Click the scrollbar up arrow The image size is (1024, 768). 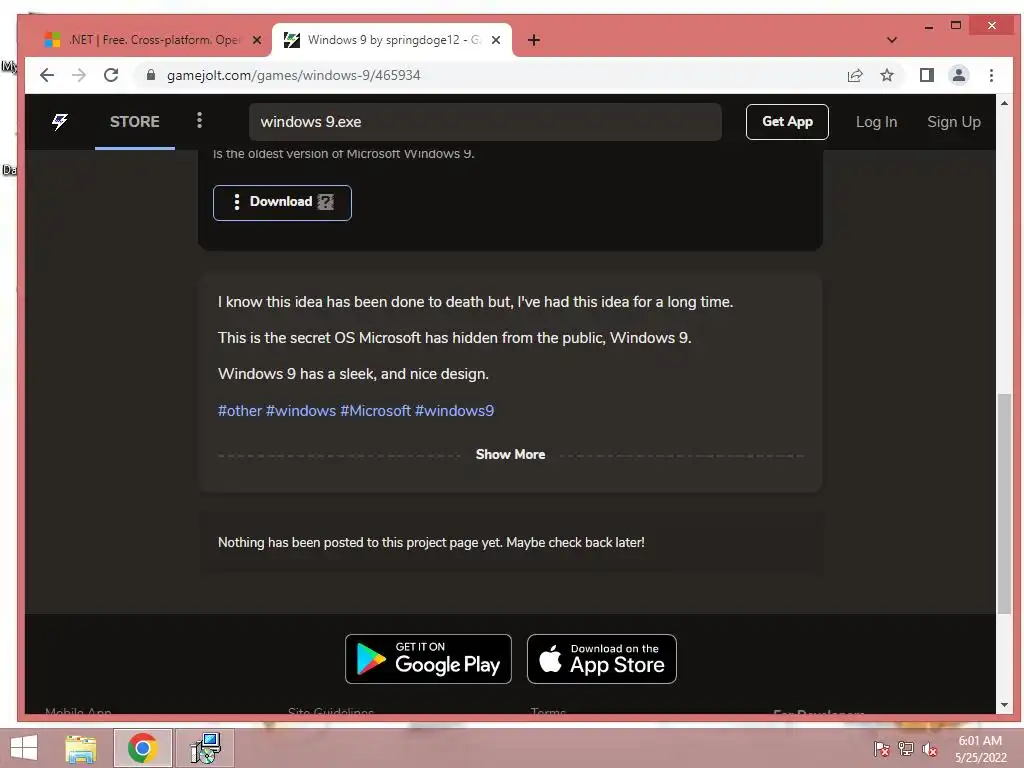(x=1004, y=103)
